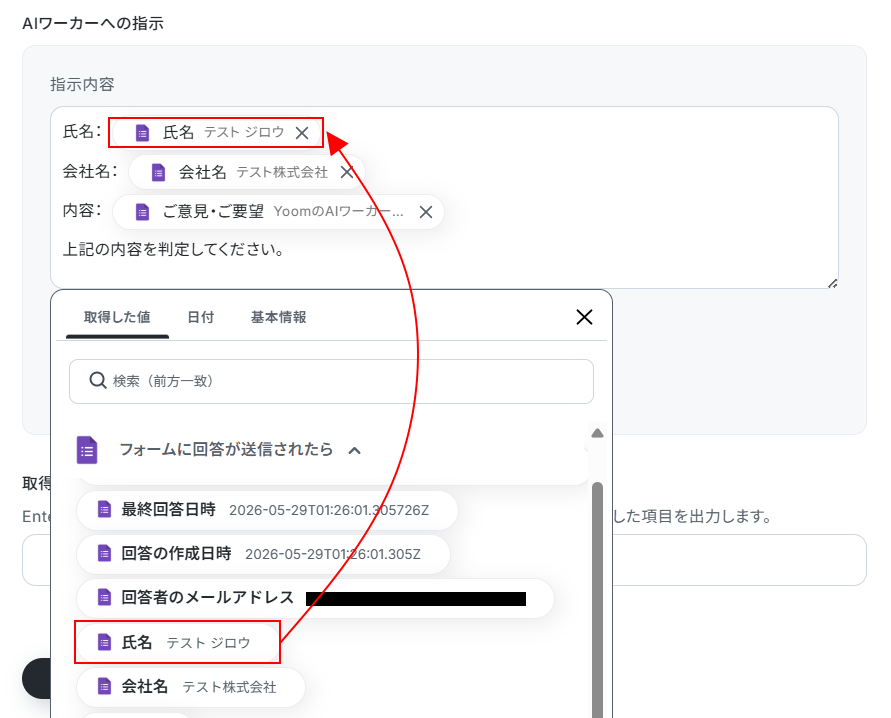891x718 pixels.
Task: Insert the 氏名 テスト ジロウ value from list
Action: point(178,642)
